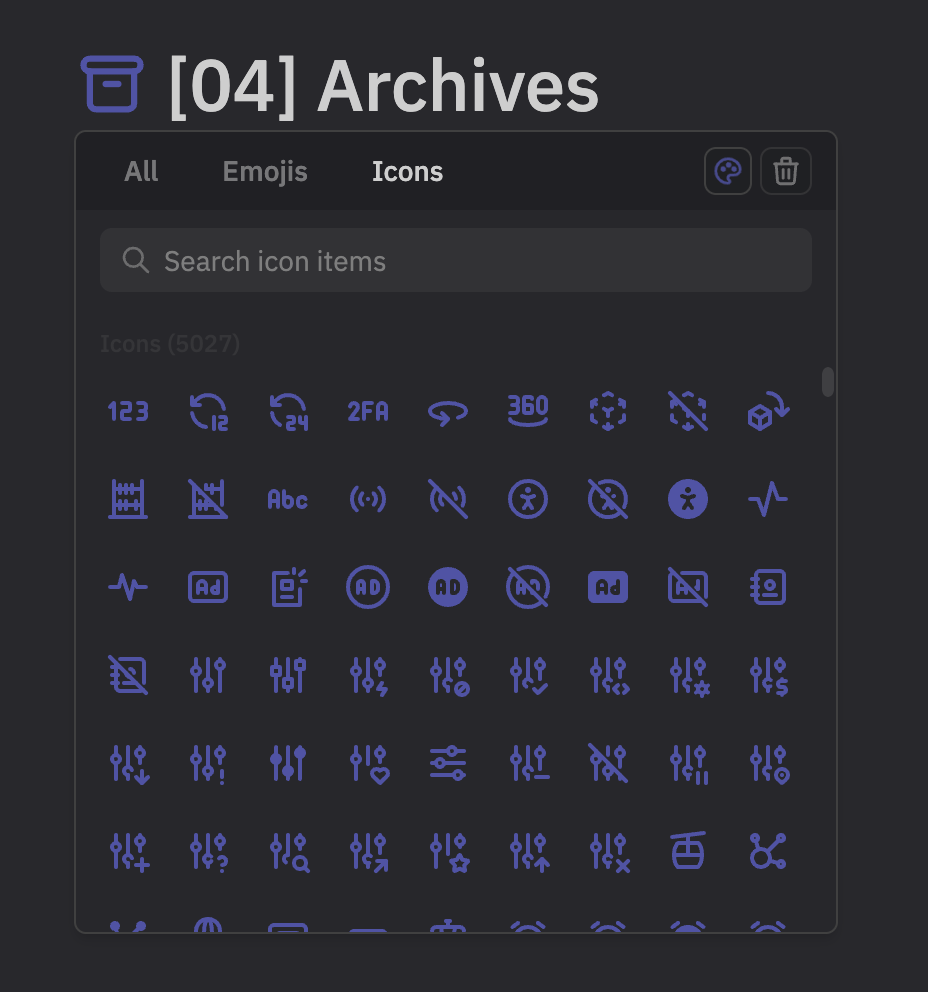Select the 123 numbers icon
928x992 pixels.
pyautogui.click(x=128, y=410)
